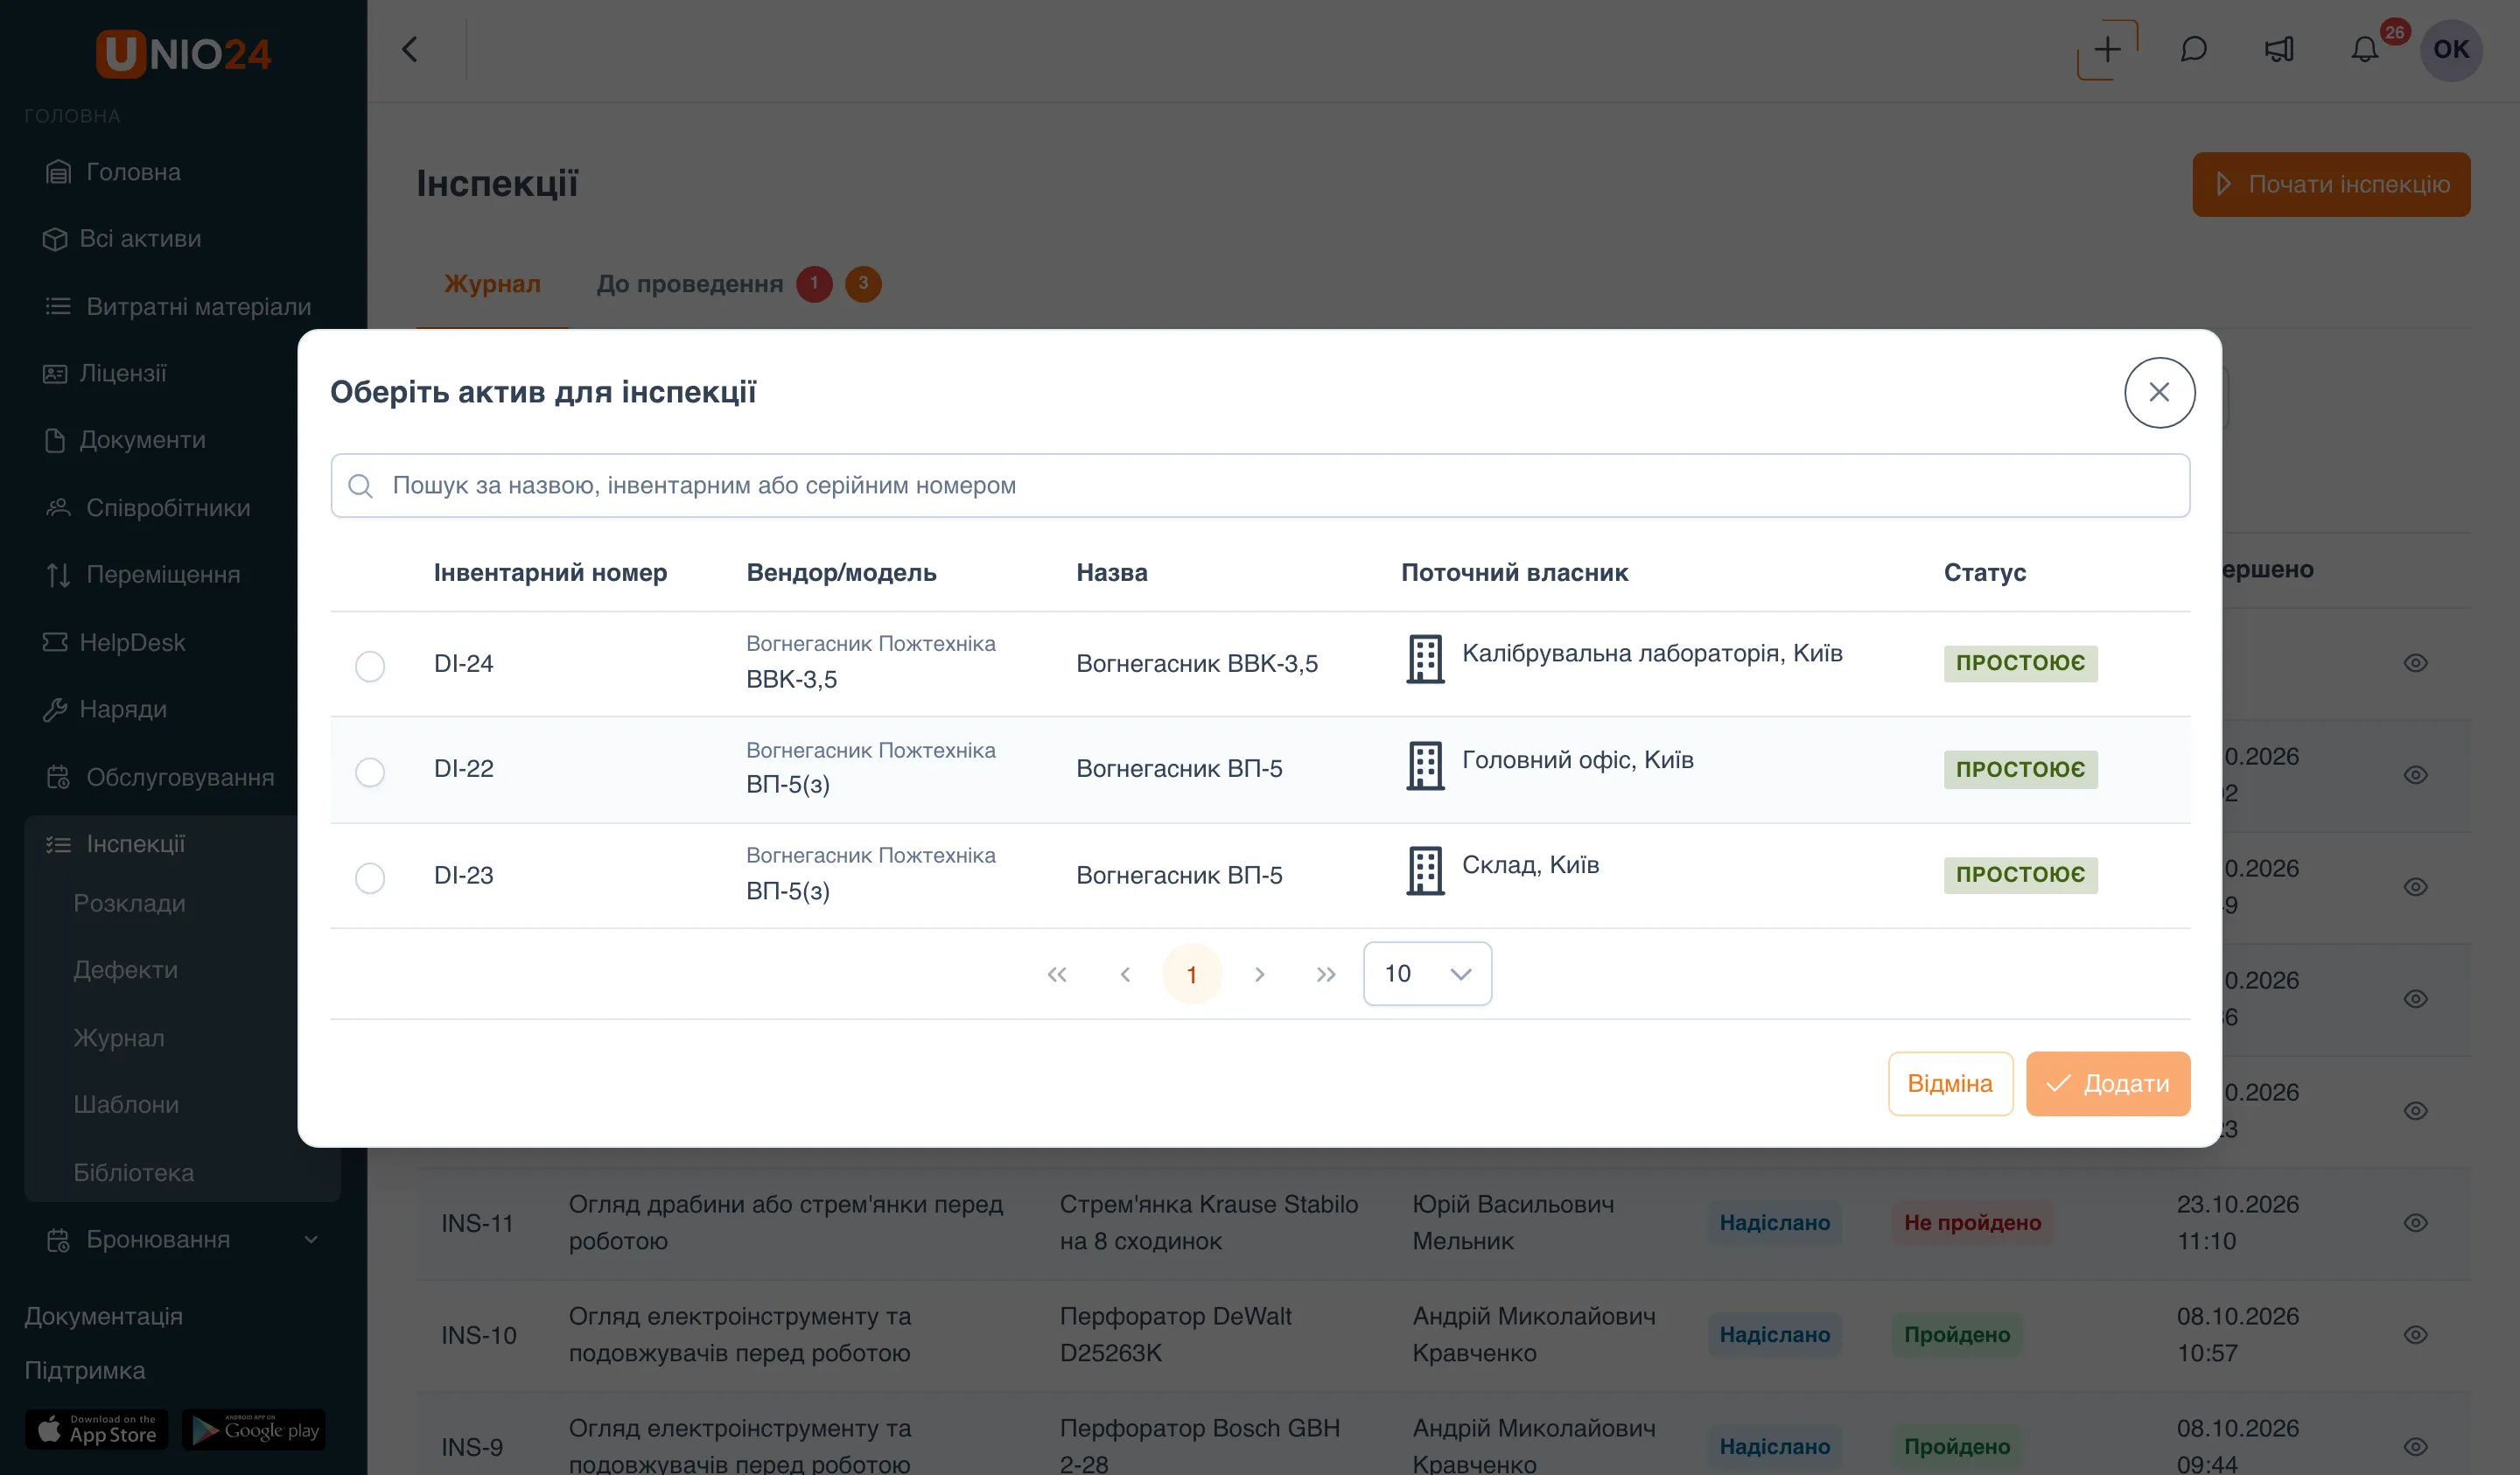The image size is (2520, 1475).
Task: Open the chat messages icon
Action: point(2193,50)
